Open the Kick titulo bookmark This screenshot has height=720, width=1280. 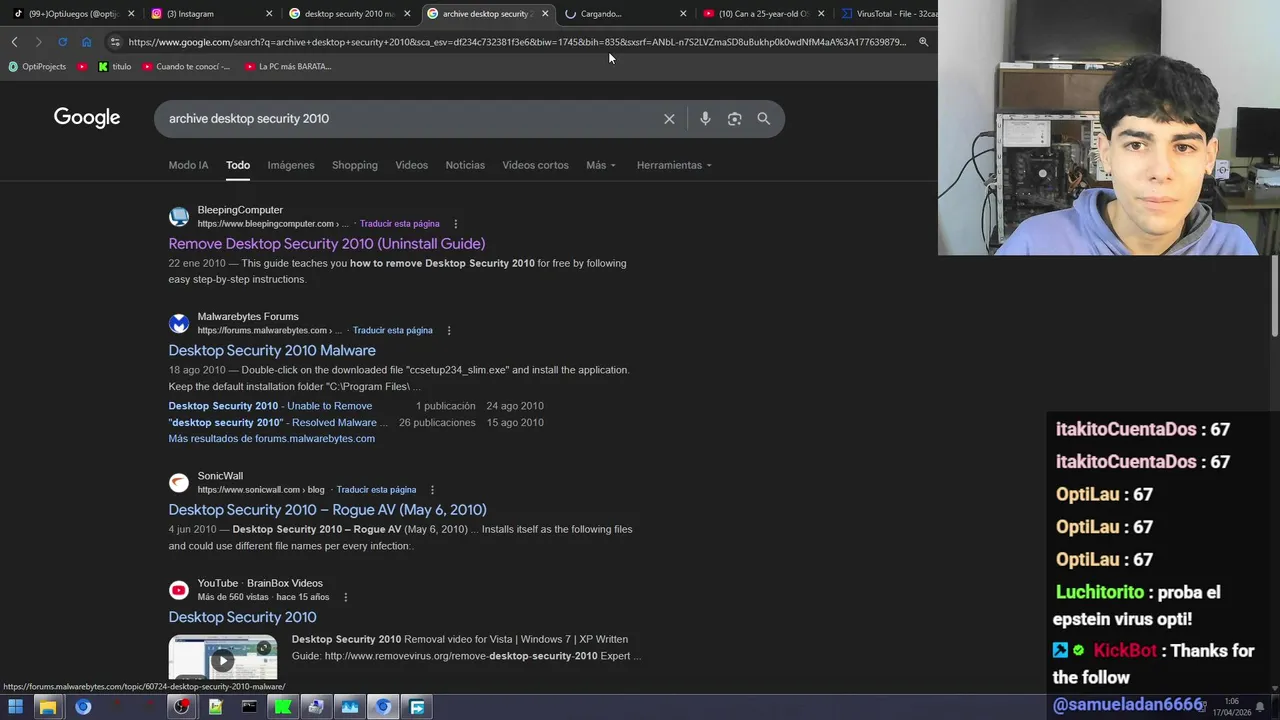pyautogui.click(x=115, y=67)
